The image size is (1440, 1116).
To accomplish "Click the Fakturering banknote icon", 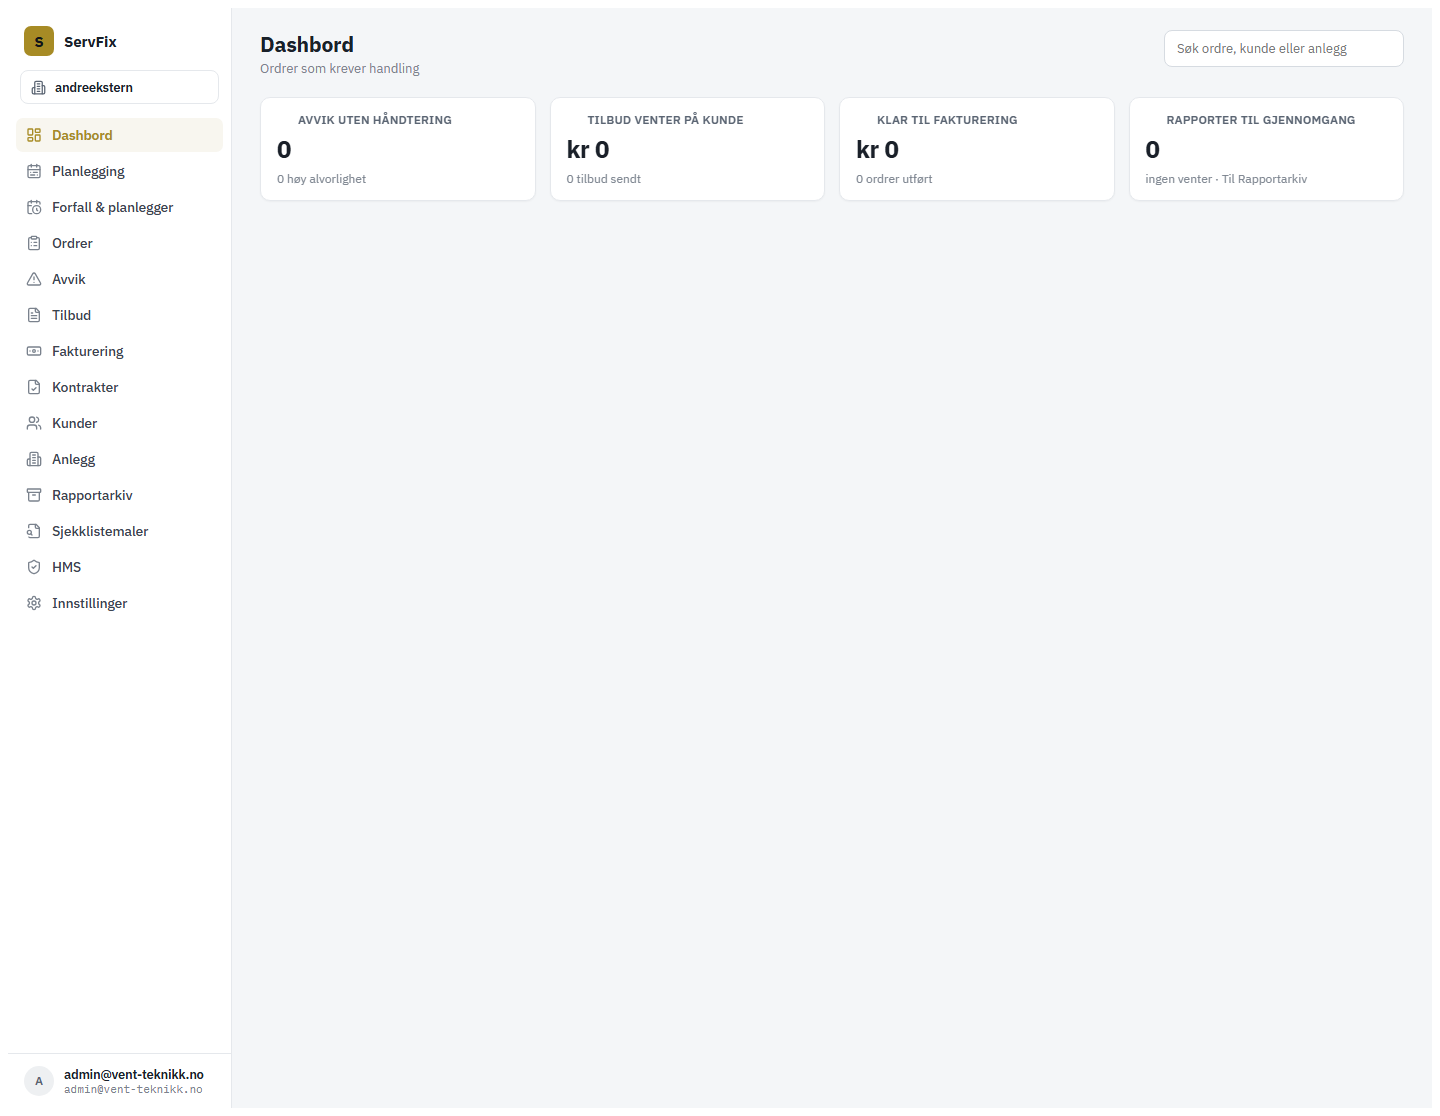I will (x=34, y=351).
